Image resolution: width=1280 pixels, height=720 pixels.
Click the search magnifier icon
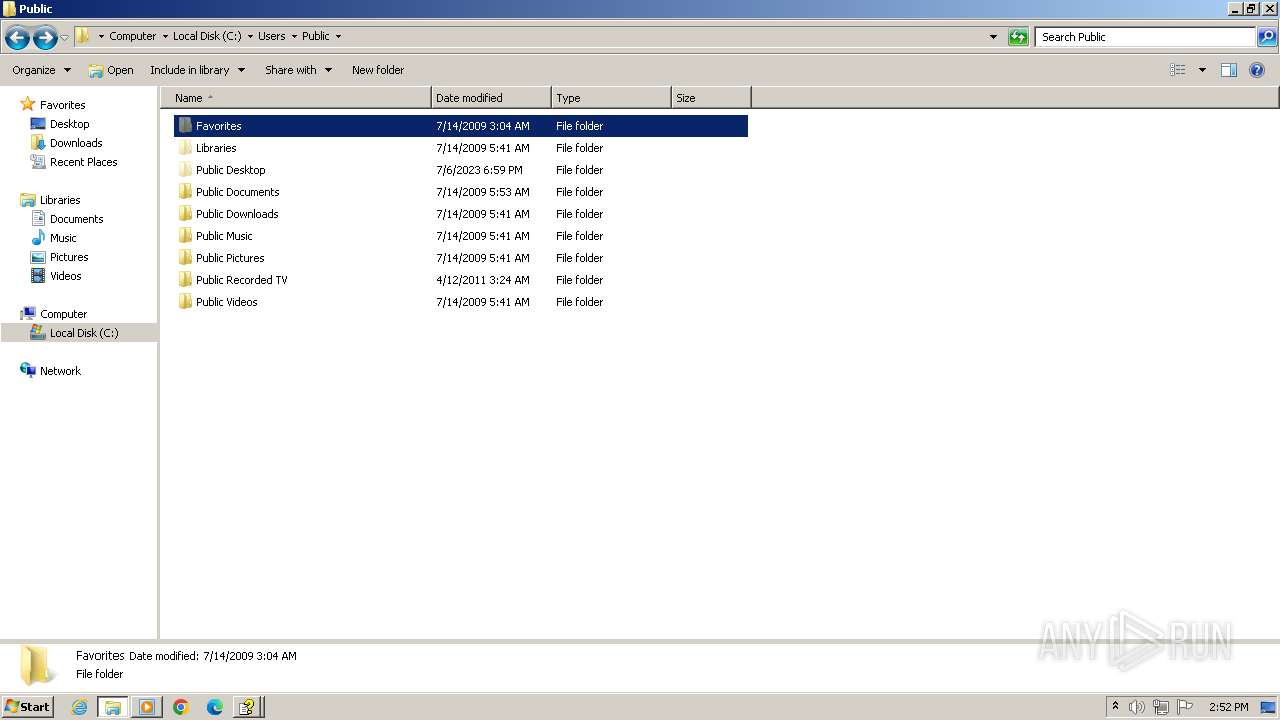(x=1267, y=37)
